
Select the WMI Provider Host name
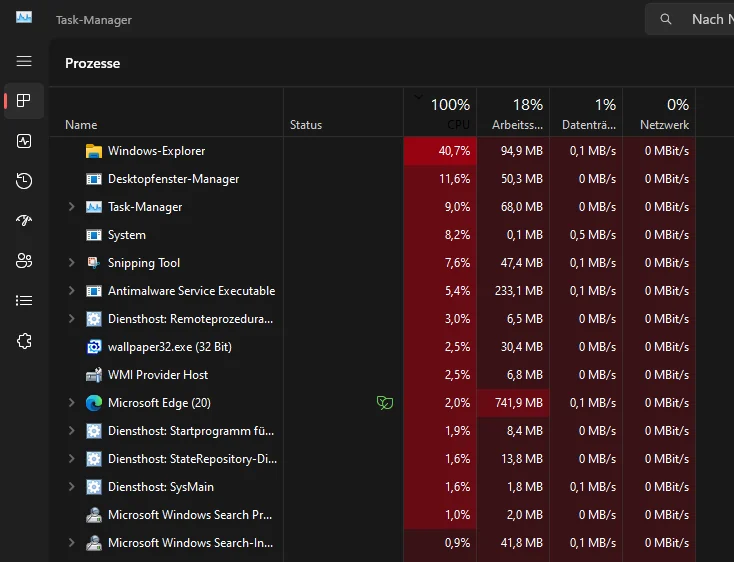pyautogui.click(x=158, y=375)
